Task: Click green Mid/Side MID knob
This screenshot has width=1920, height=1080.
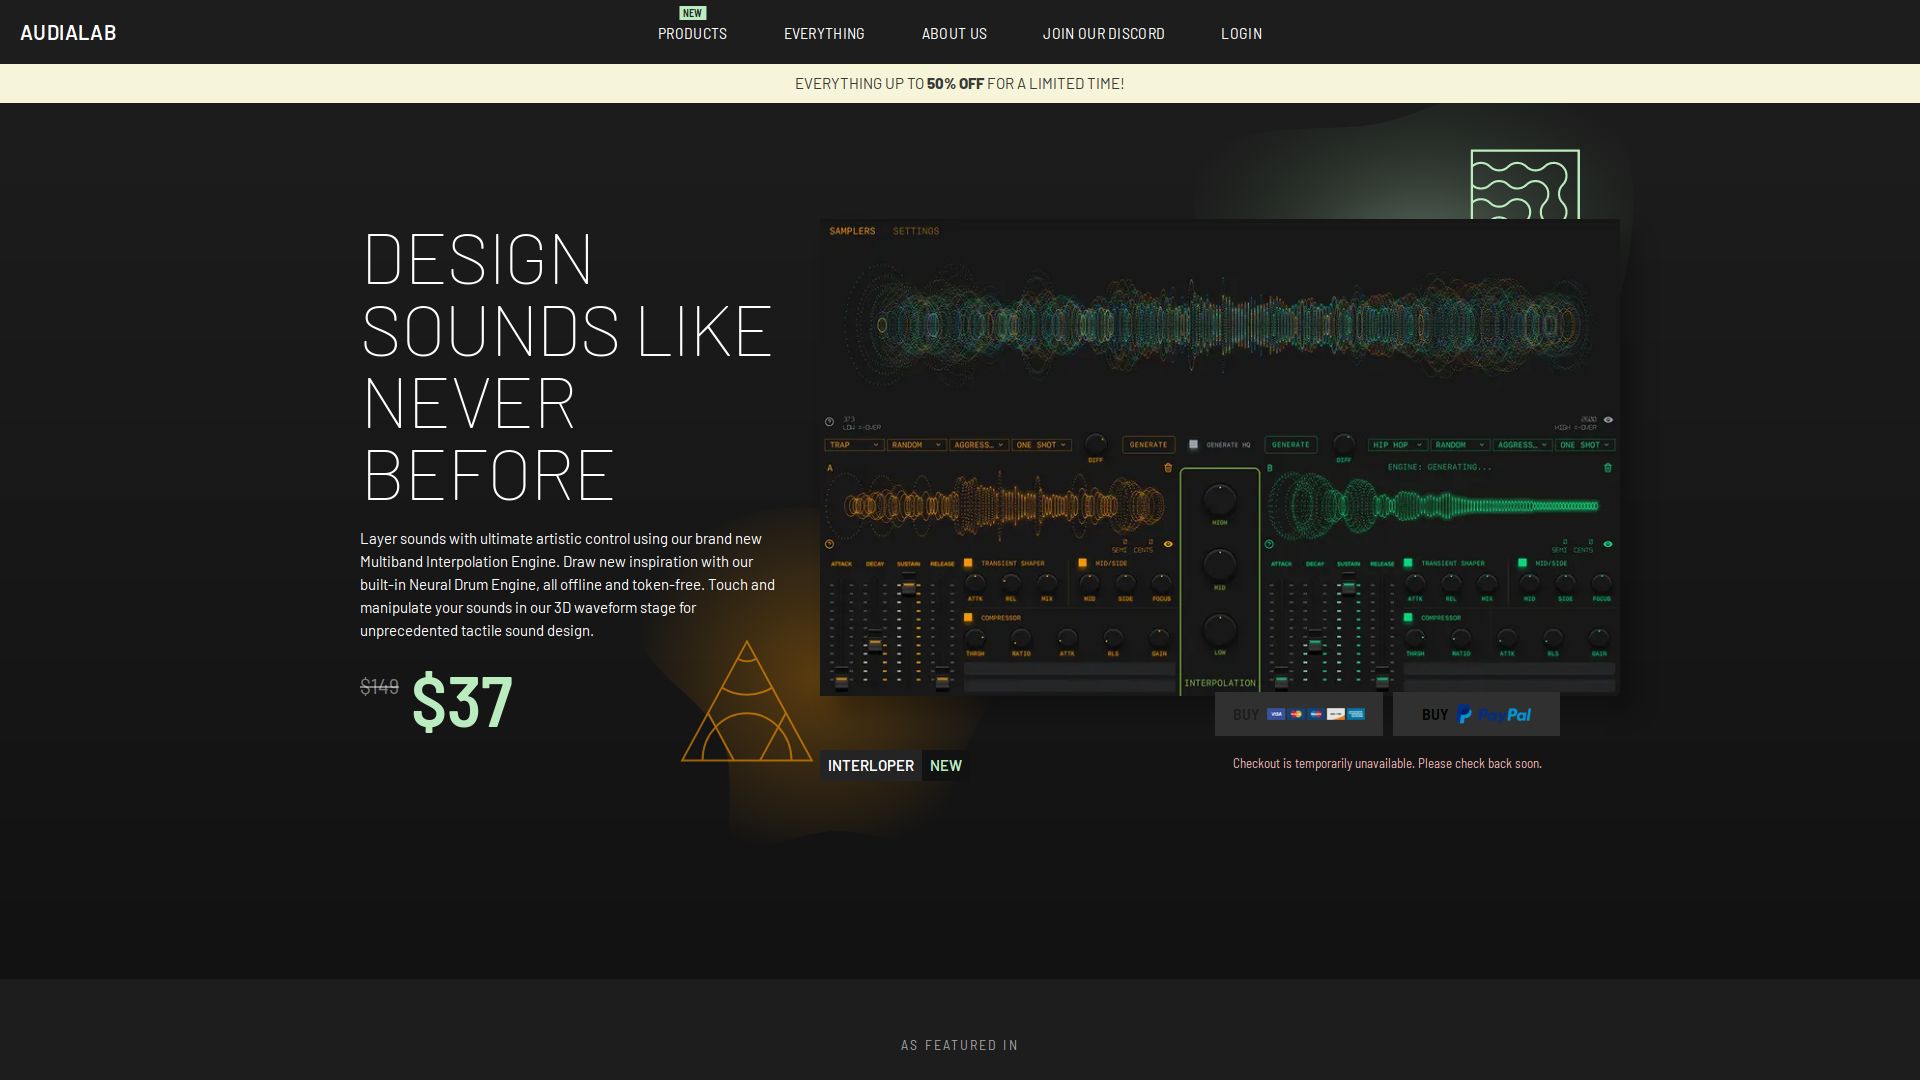Action: tap(1529, 583)
